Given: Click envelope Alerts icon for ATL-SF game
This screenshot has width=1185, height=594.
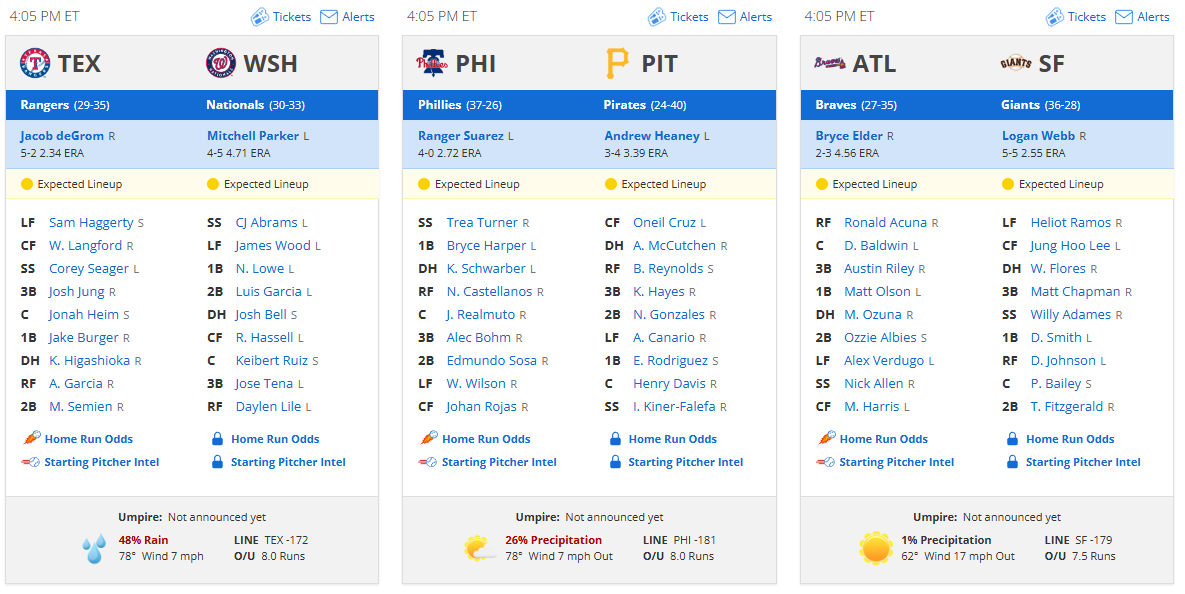Looking at the screenshot, I should 1125,17.
